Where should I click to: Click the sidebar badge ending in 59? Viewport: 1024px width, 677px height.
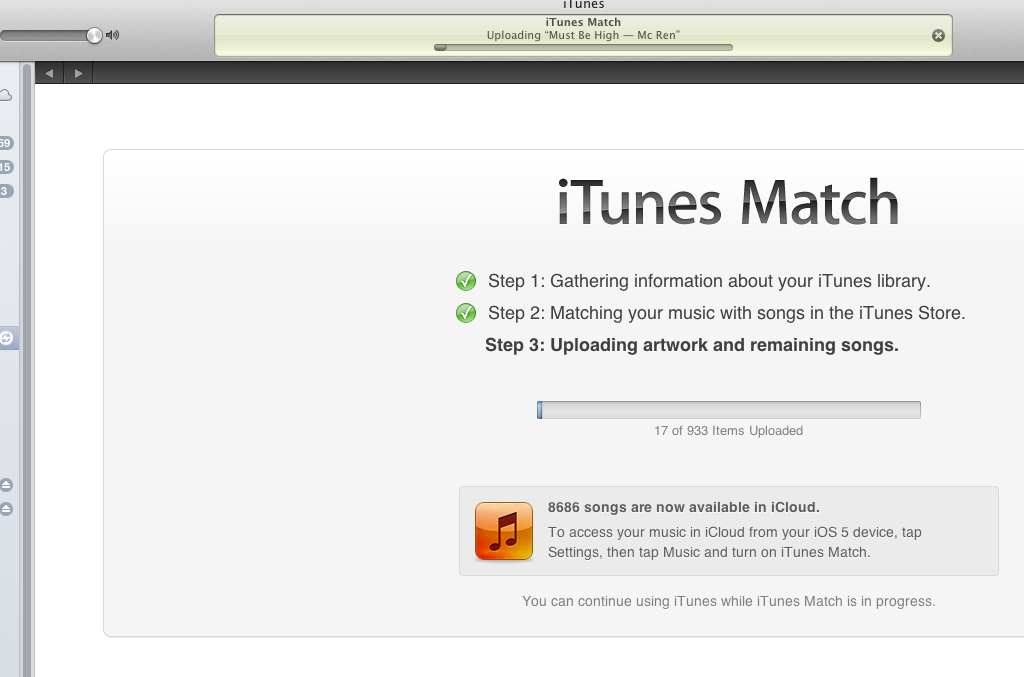6,143
